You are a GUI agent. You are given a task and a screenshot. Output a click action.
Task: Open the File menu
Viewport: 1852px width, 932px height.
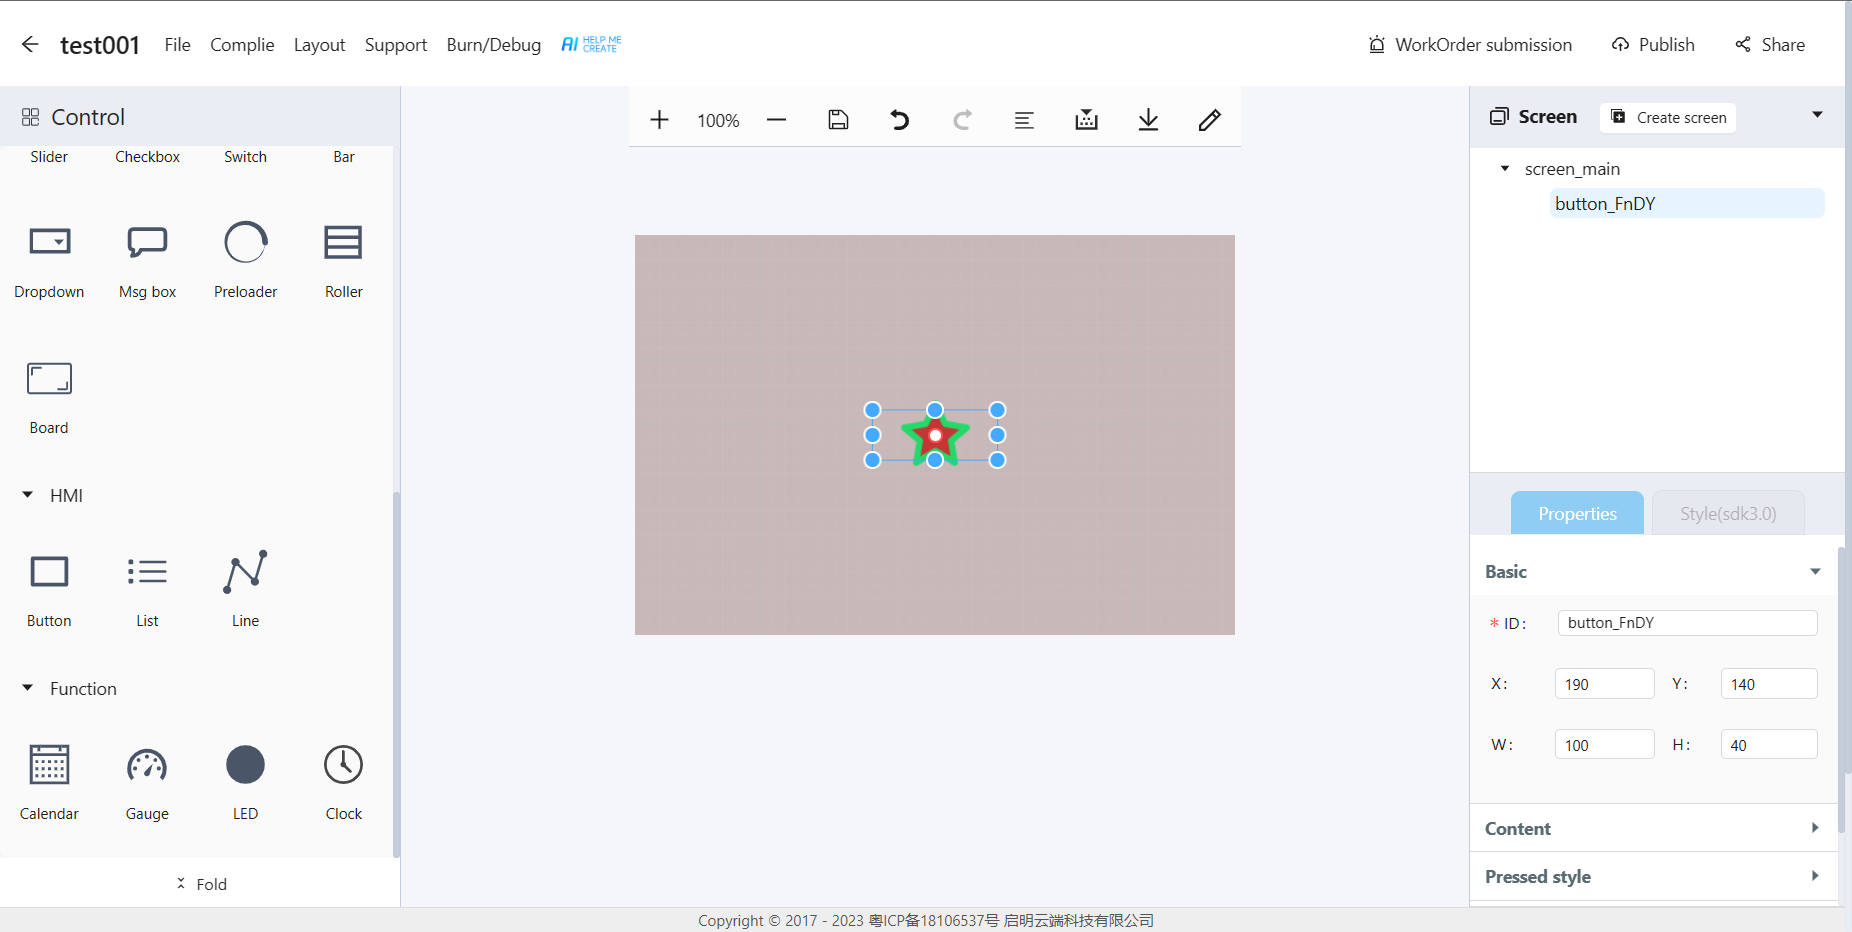click(x=177, y=44)
